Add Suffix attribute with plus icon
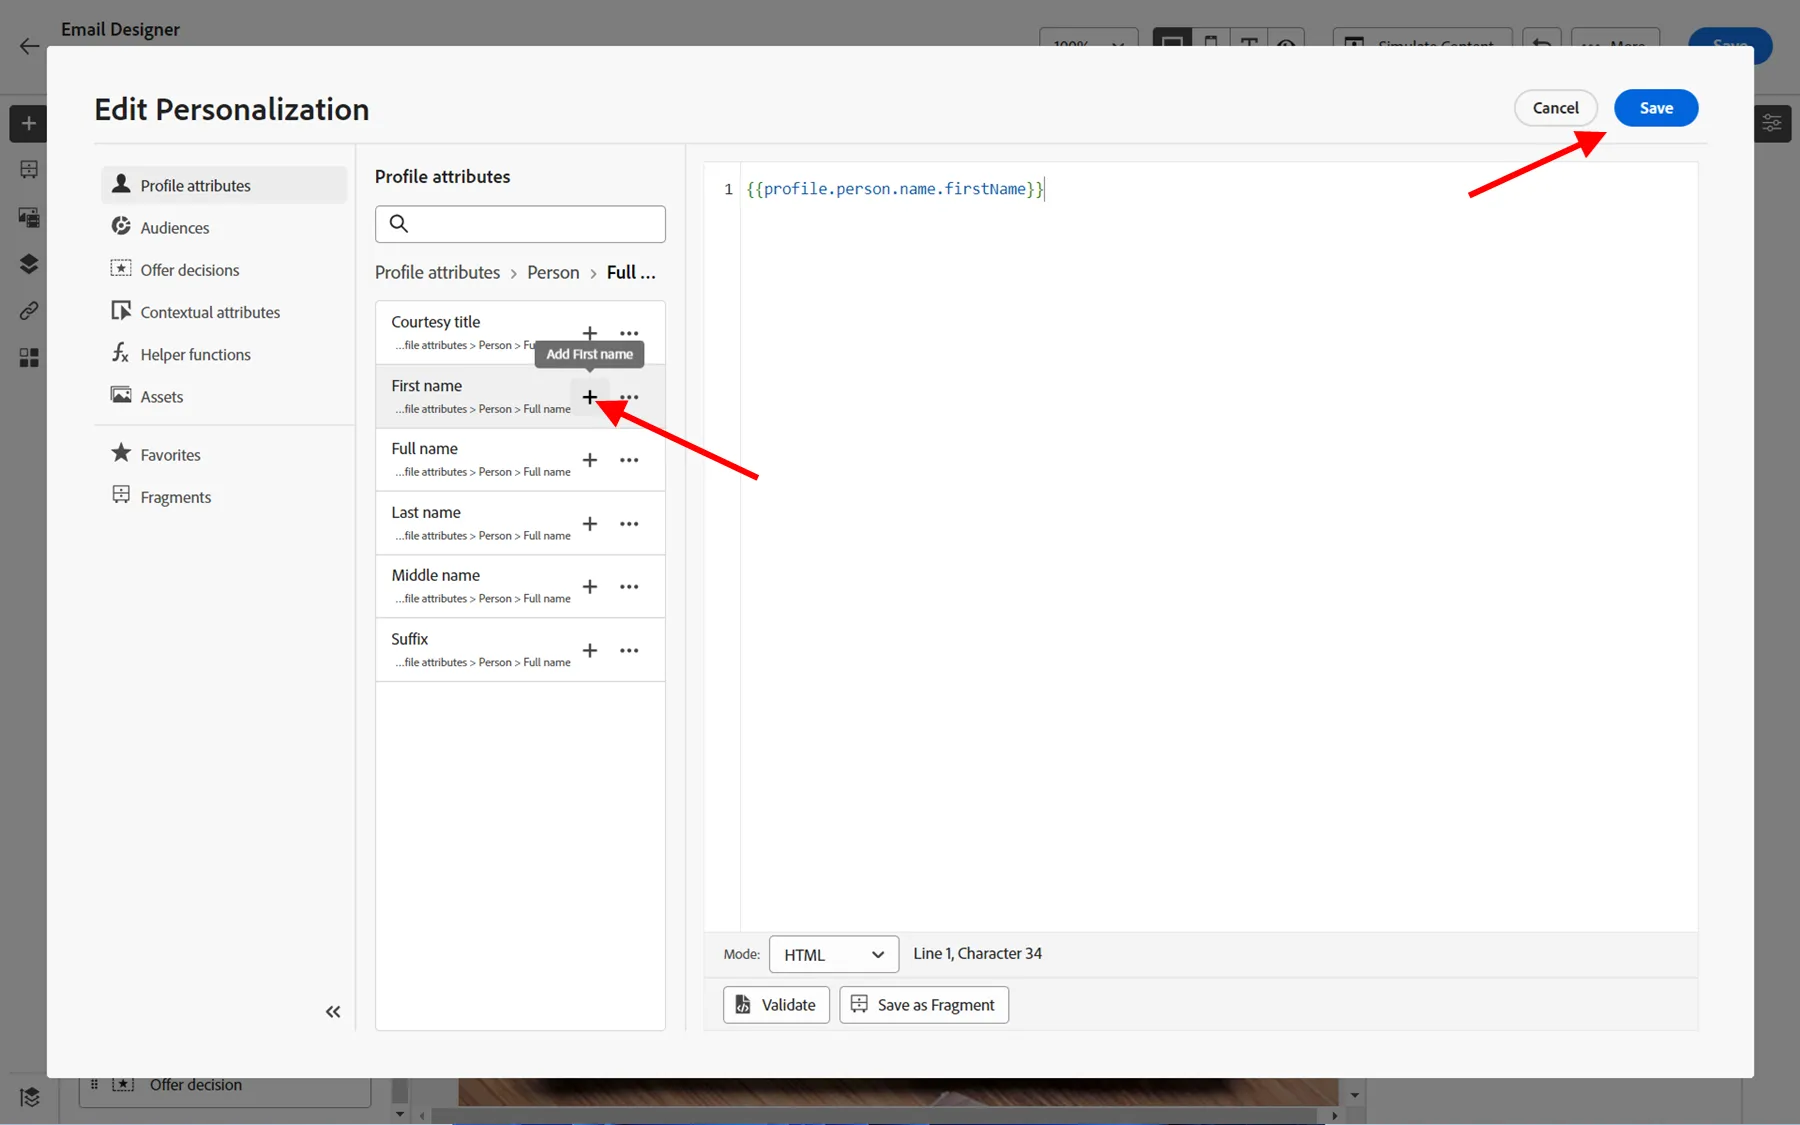Viewport: 1800px width, 1125px height. [x=590, y=650]
